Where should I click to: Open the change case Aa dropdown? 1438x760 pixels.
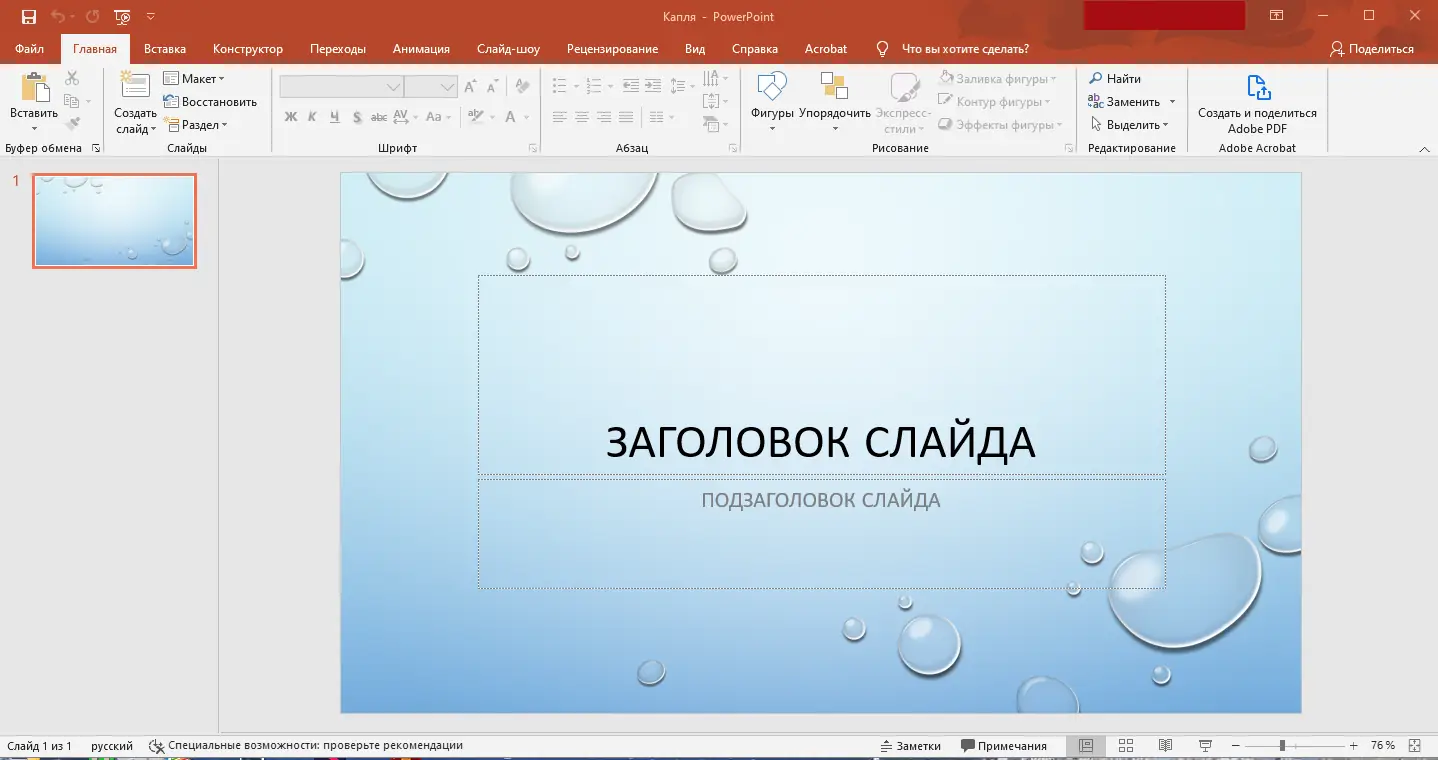437,117
